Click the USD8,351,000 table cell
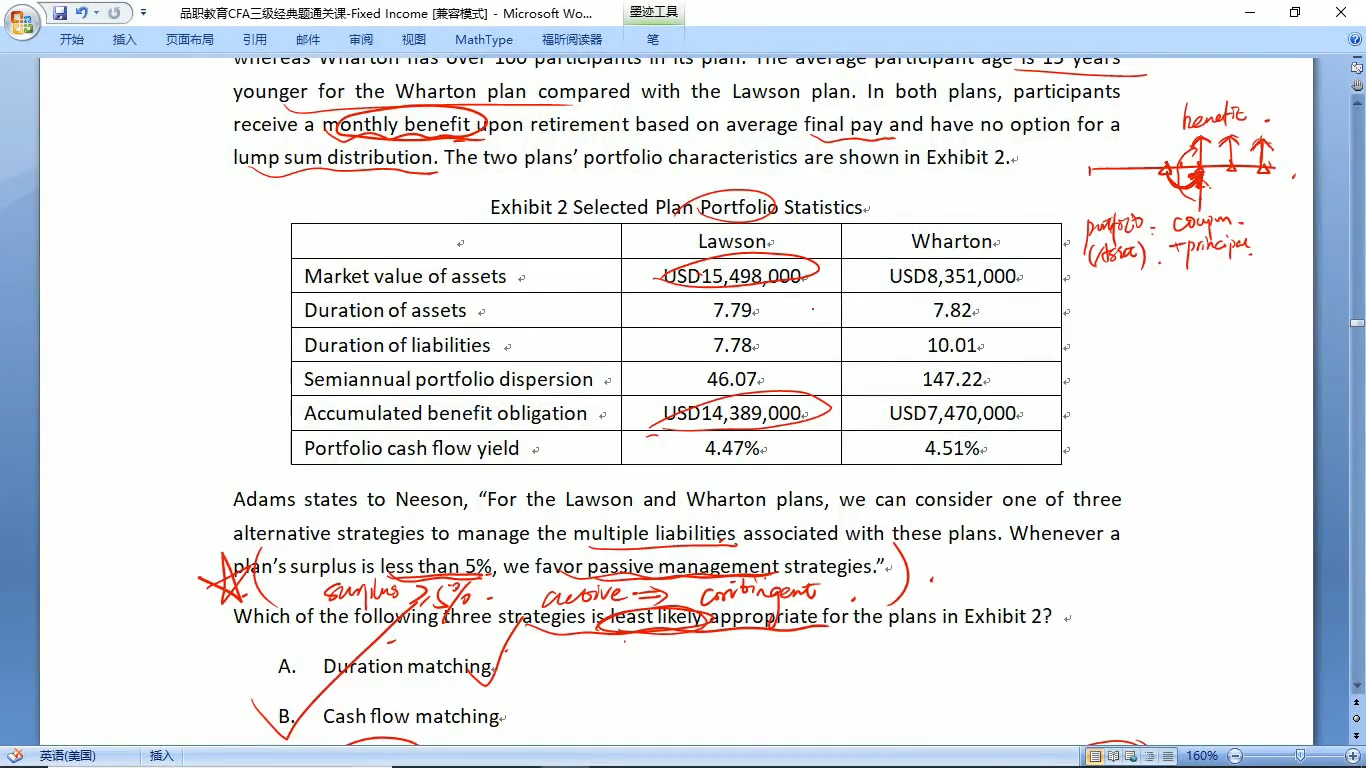 pyautogui.click(x=951, y=277)
